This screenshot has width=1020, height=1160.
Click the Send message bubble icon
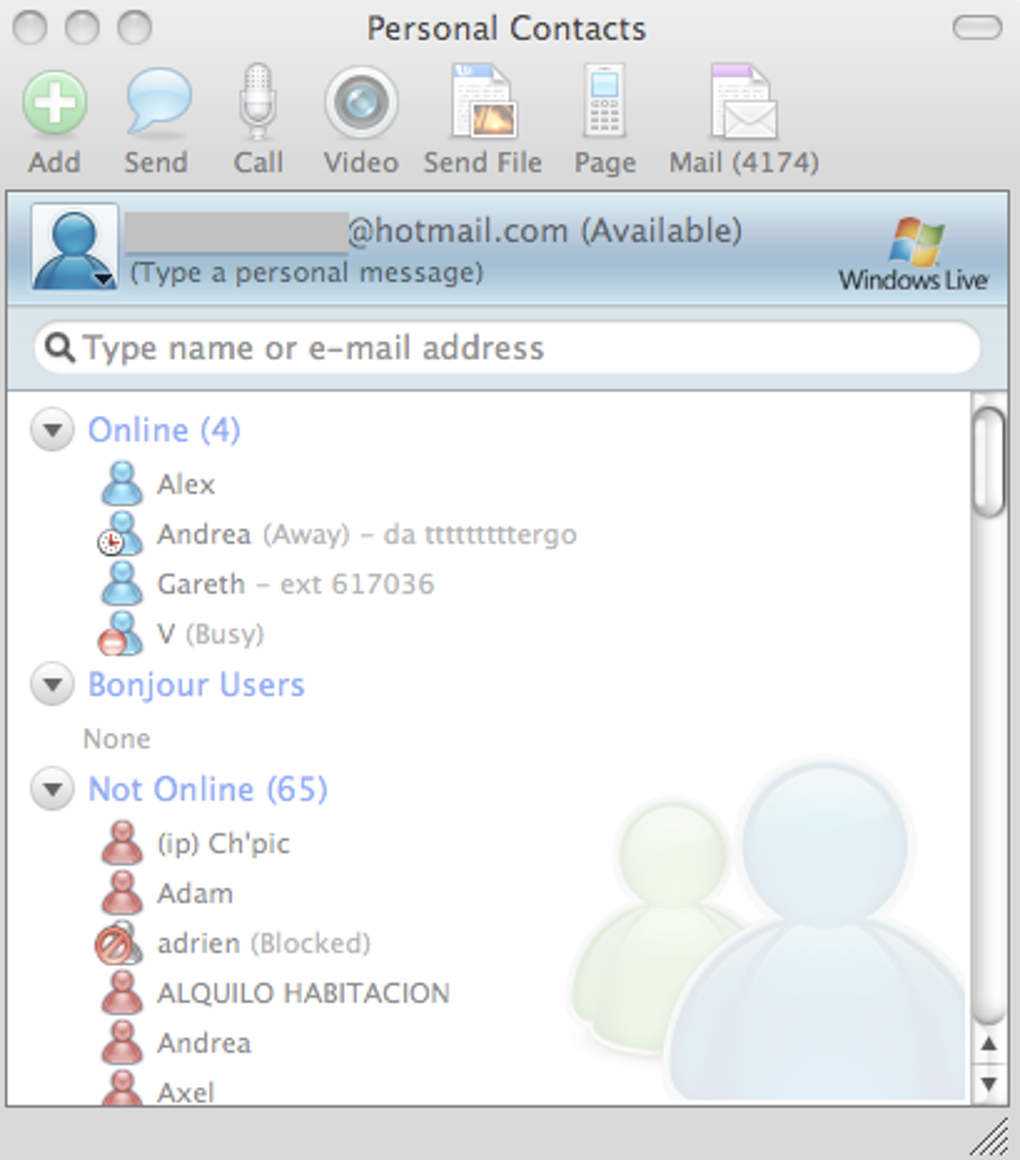tap(158, 101)
